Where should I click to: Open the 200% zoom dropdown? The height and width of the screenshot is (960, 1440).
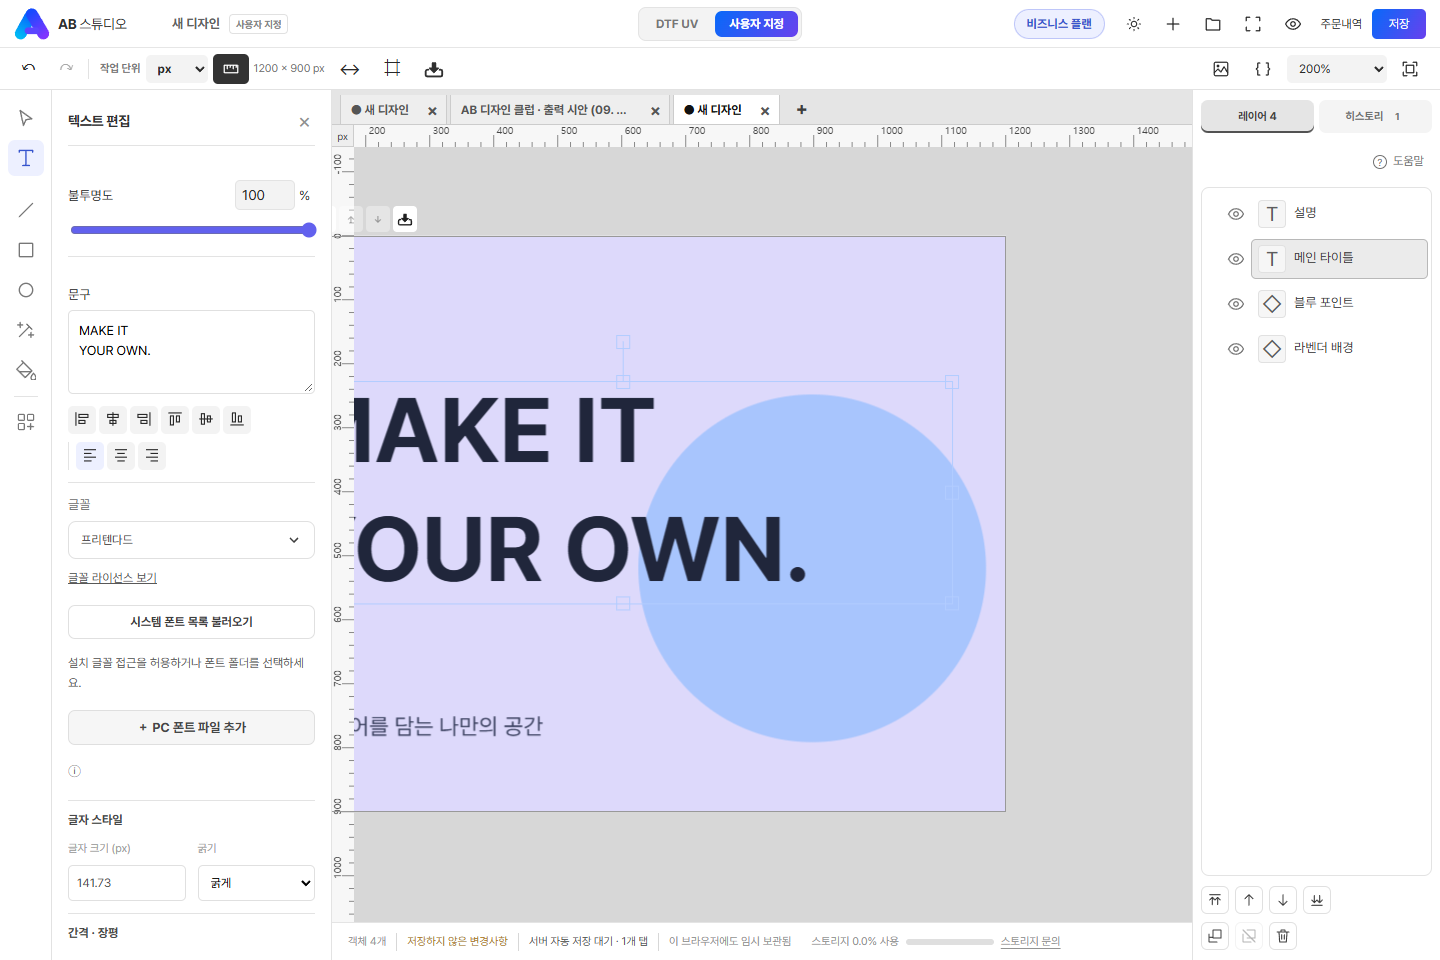pos(1340,69)
